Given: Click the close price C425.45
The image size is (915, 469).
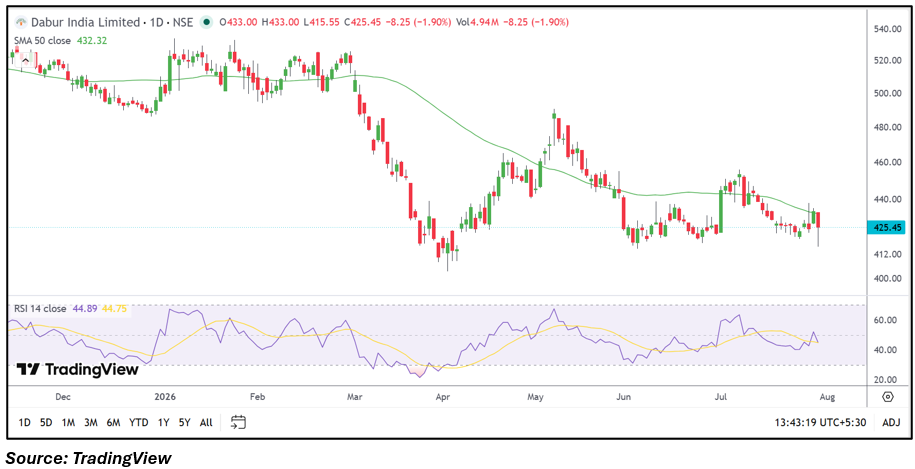Looking at the screenshot, I should (364, 23).
